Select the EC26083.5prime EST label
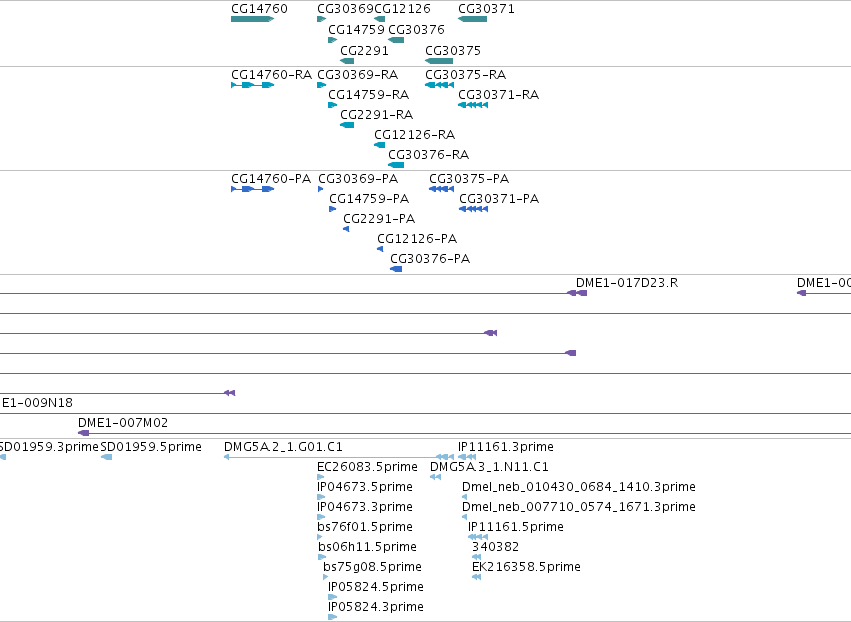851x622 pixels. (367, 467)
